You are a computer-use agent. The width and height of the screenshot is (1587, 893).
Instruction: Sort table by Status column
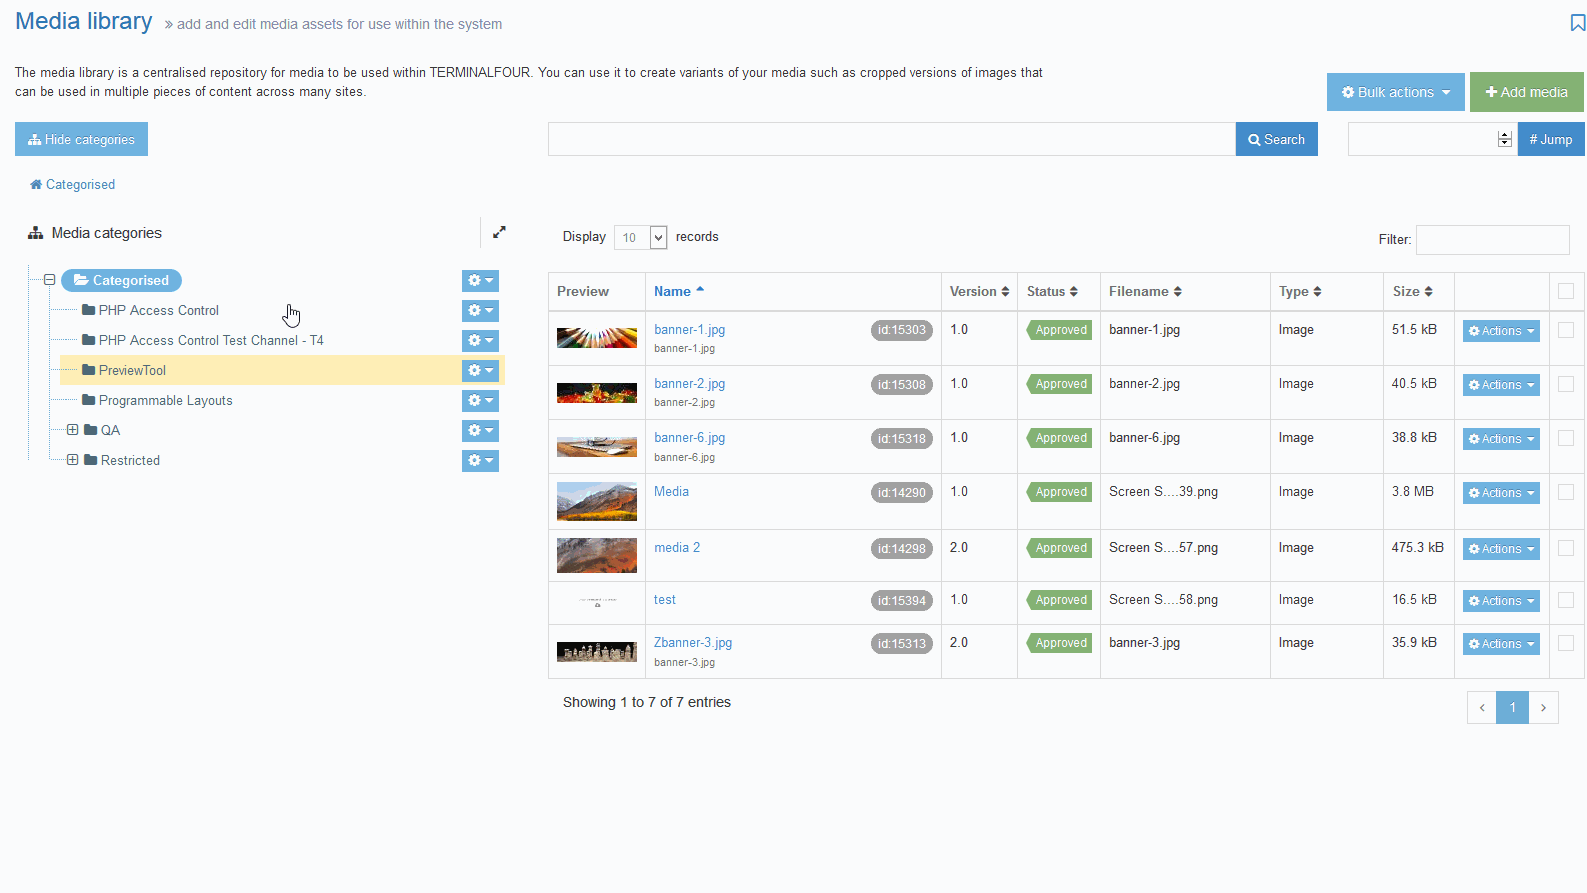click(1059, 291)
